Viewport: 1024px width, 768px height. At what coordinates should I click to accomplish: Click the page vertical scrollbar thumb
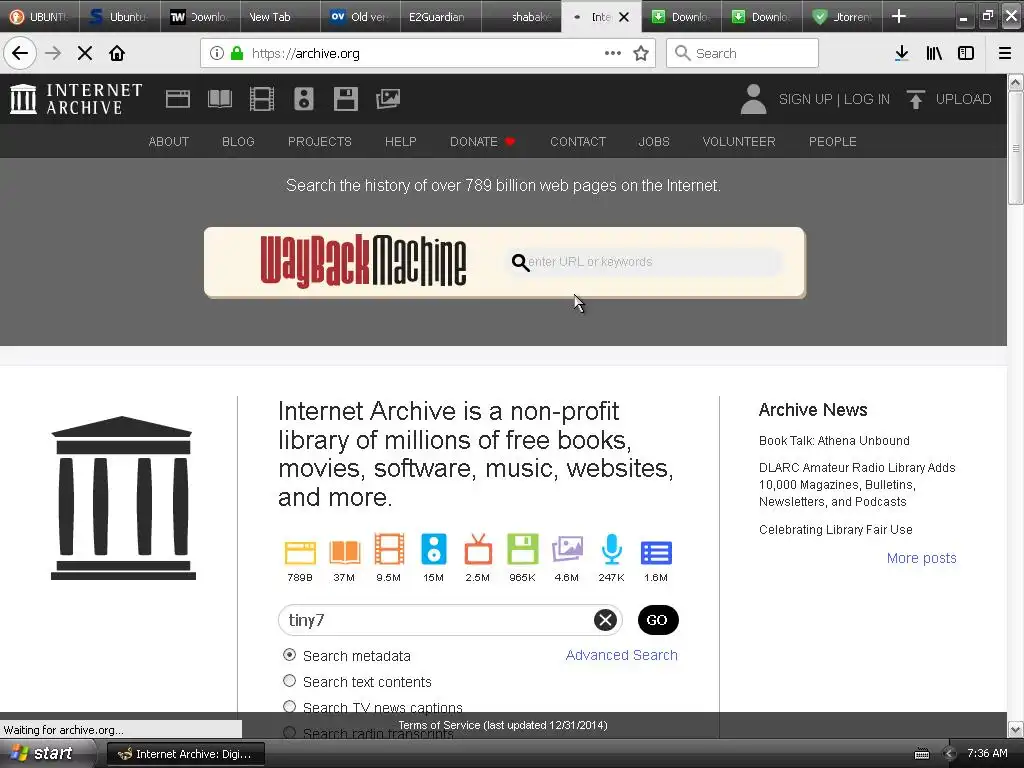pyautogui.click(x=1016, y=148)
